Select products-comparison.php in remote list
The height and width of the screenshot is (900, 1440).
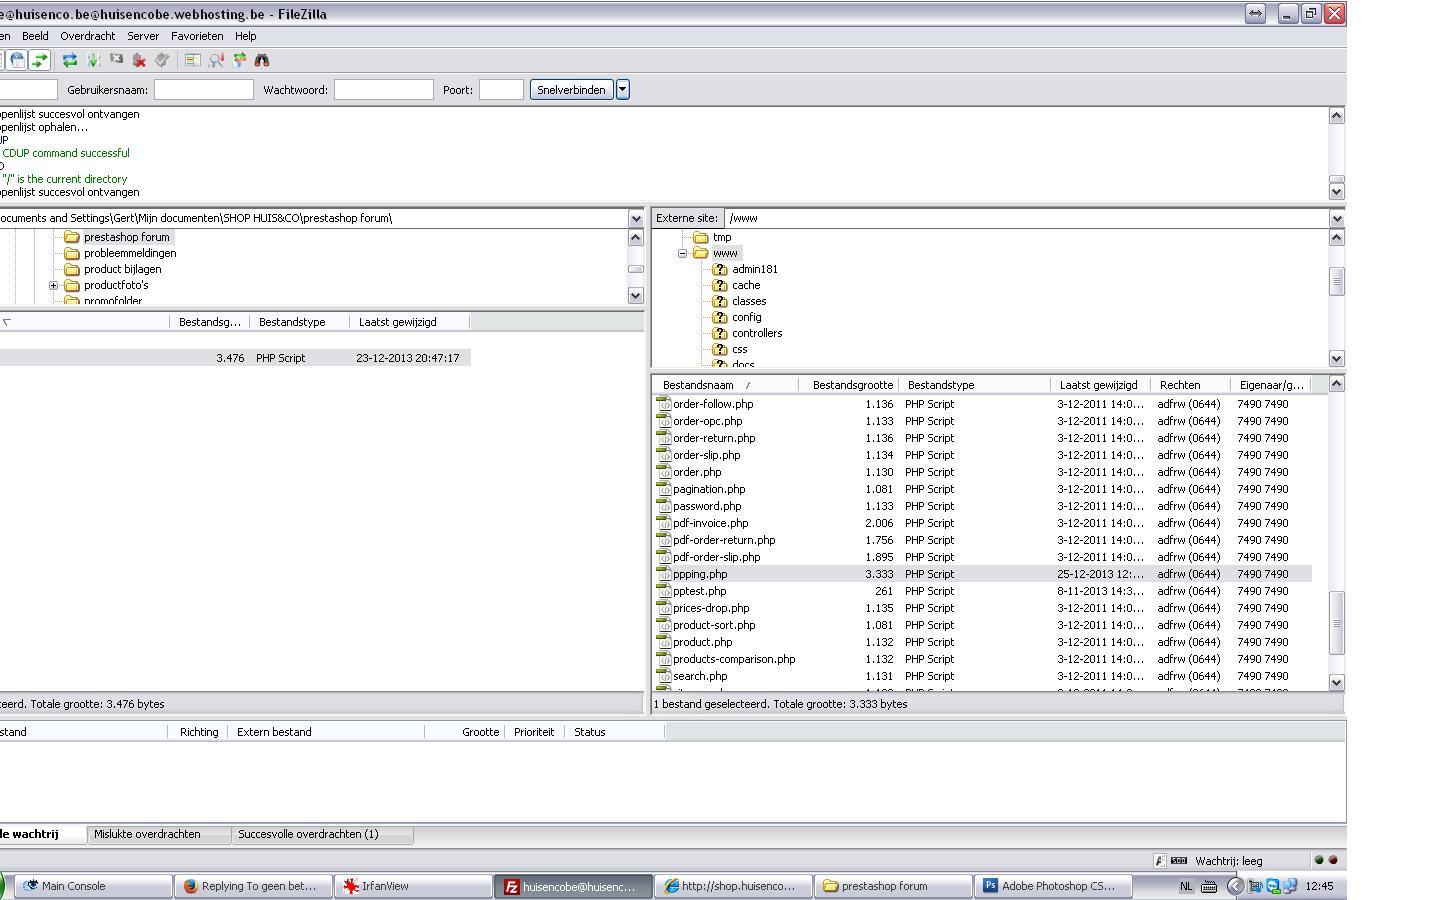(x=734, y=659)
